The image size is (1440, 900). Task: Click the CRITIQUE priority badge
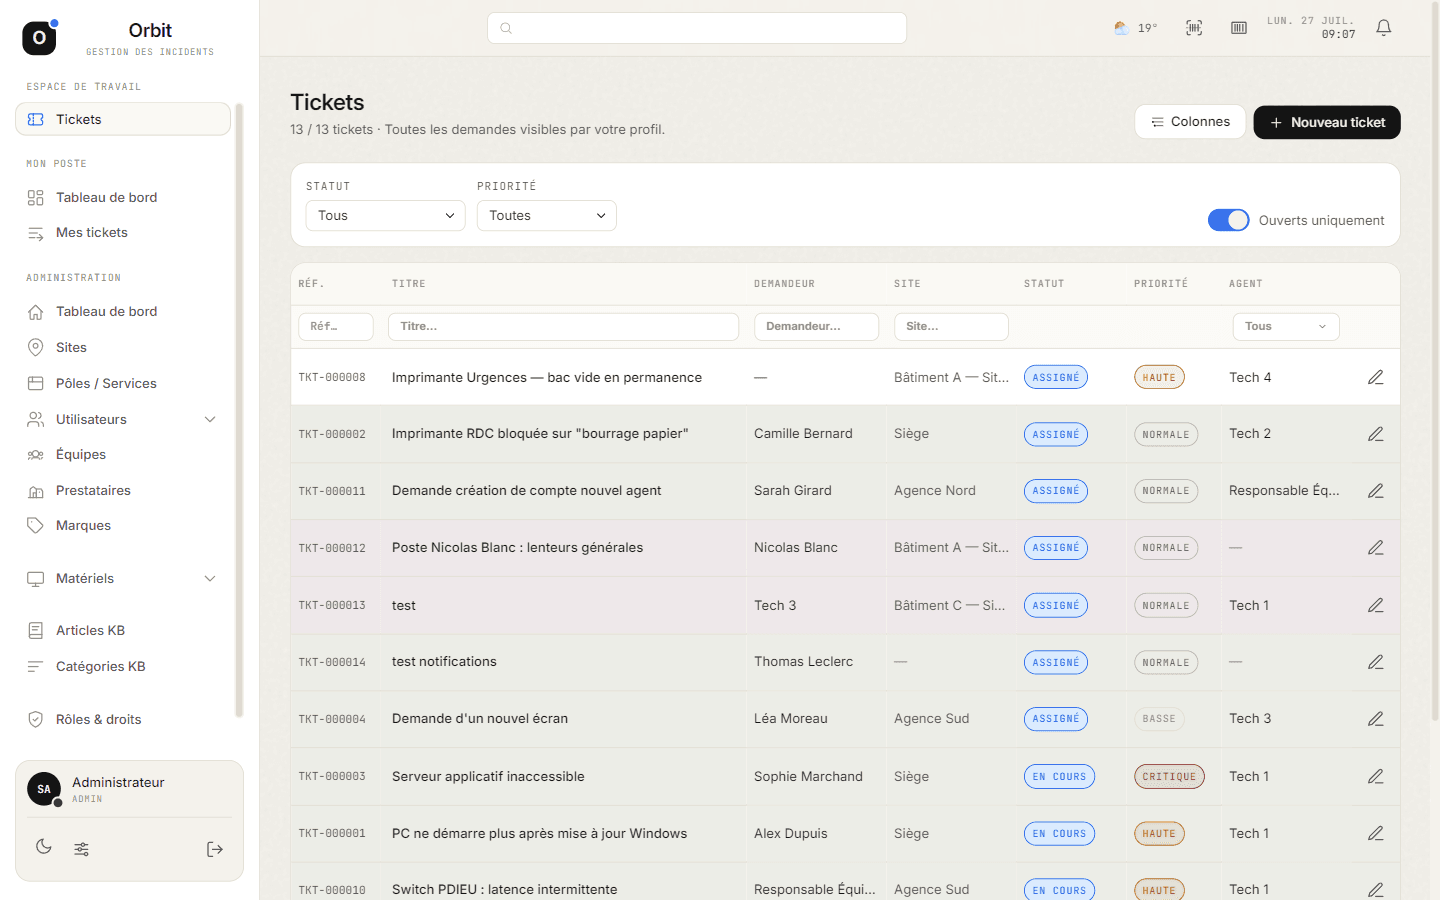click(1169, 776)
